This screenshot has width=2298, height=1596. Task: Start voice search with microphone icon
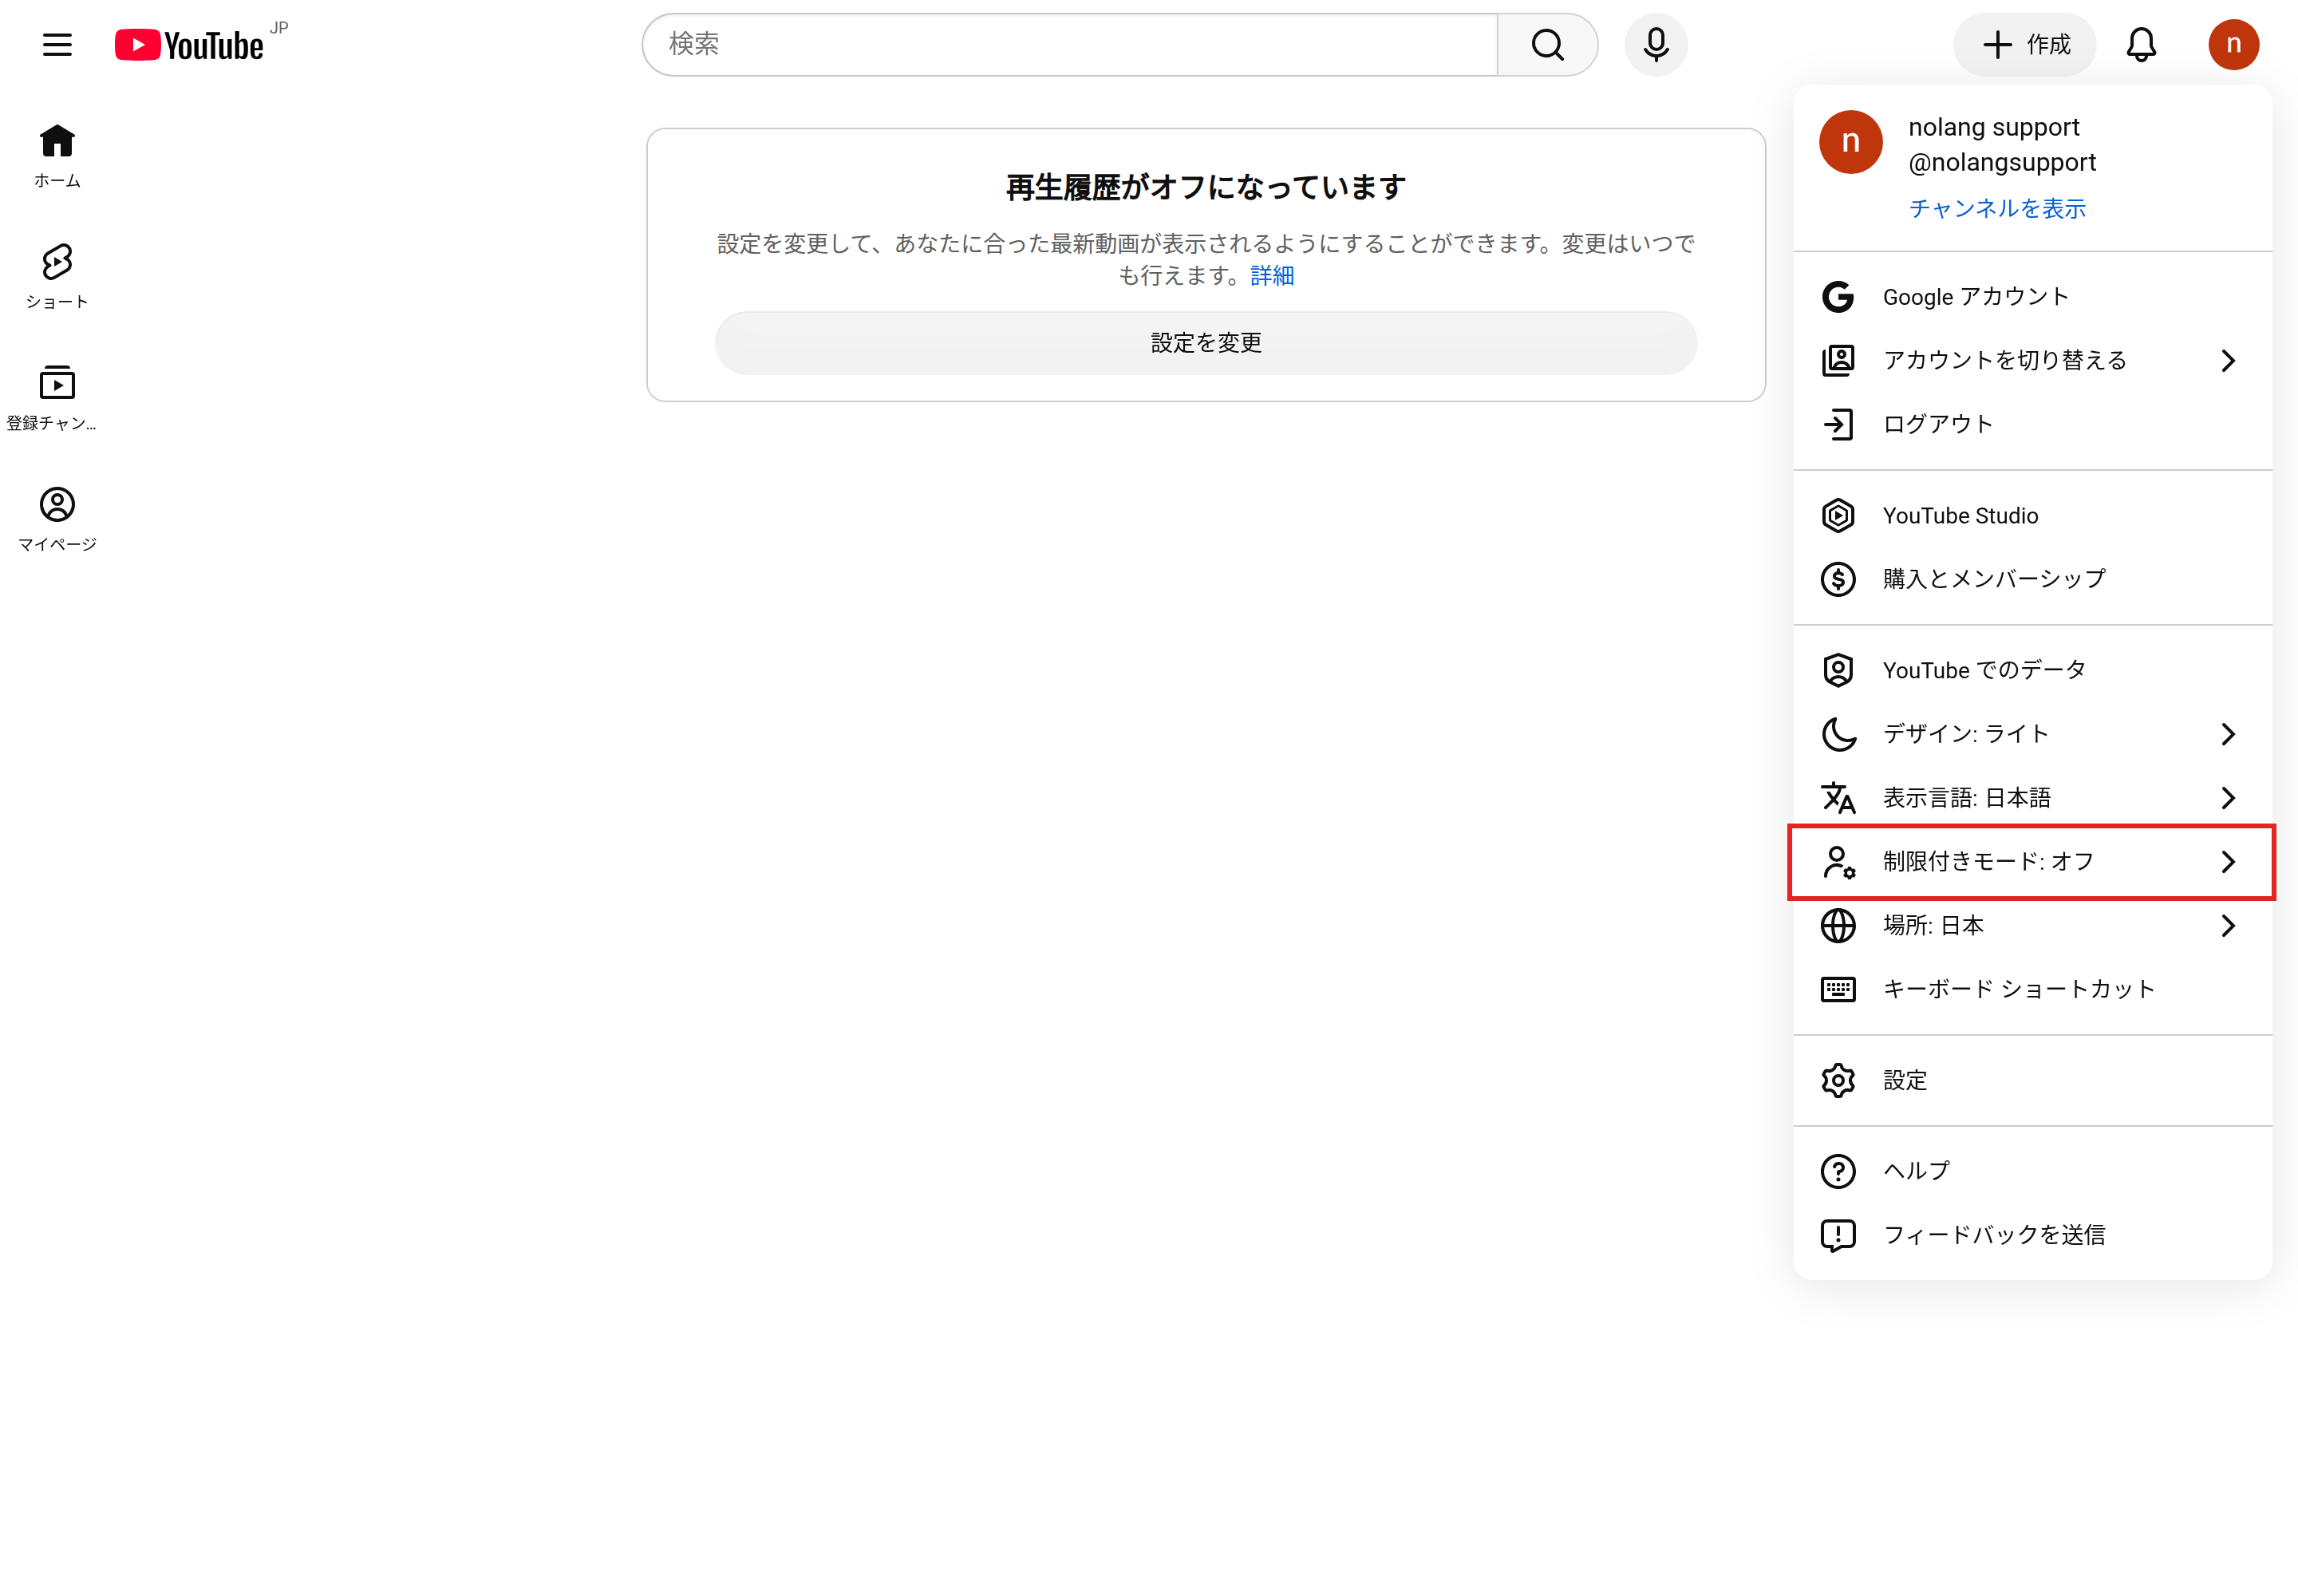tap(1655, 45)
